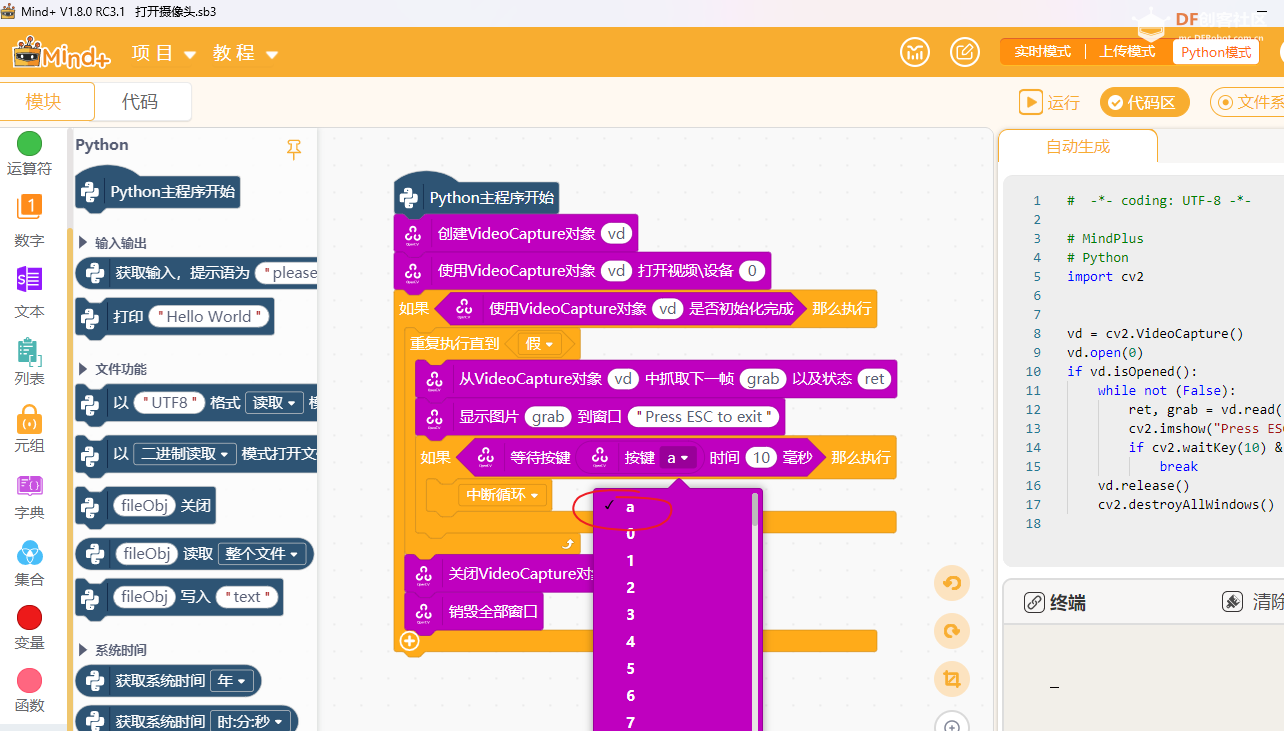Click the 销毁全部窗口 block
The height and width of the screenshot is (731, 1284).
[x=473, y=611]
